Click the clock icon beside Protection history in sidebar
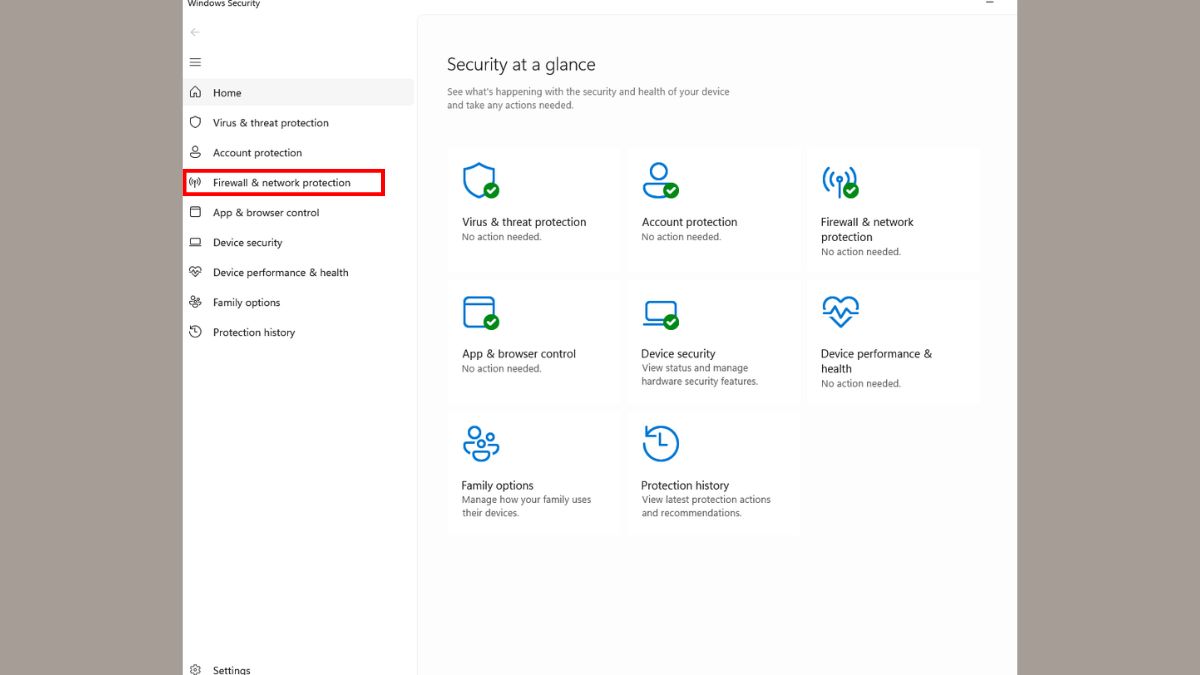Image resolution: width=1200 pixels, height=675 pixels. point(195,332)
